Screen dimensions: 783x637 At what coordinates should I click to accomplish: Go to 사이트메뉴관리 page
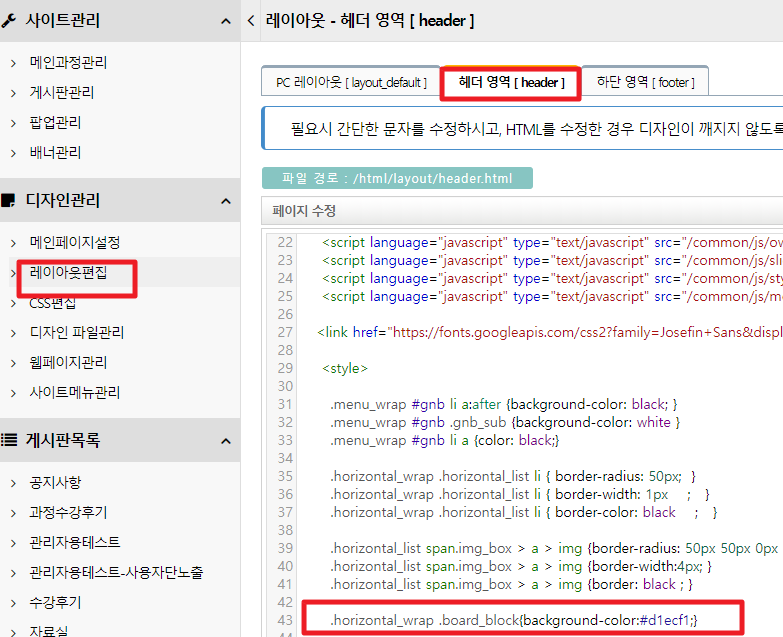(75, 392)
